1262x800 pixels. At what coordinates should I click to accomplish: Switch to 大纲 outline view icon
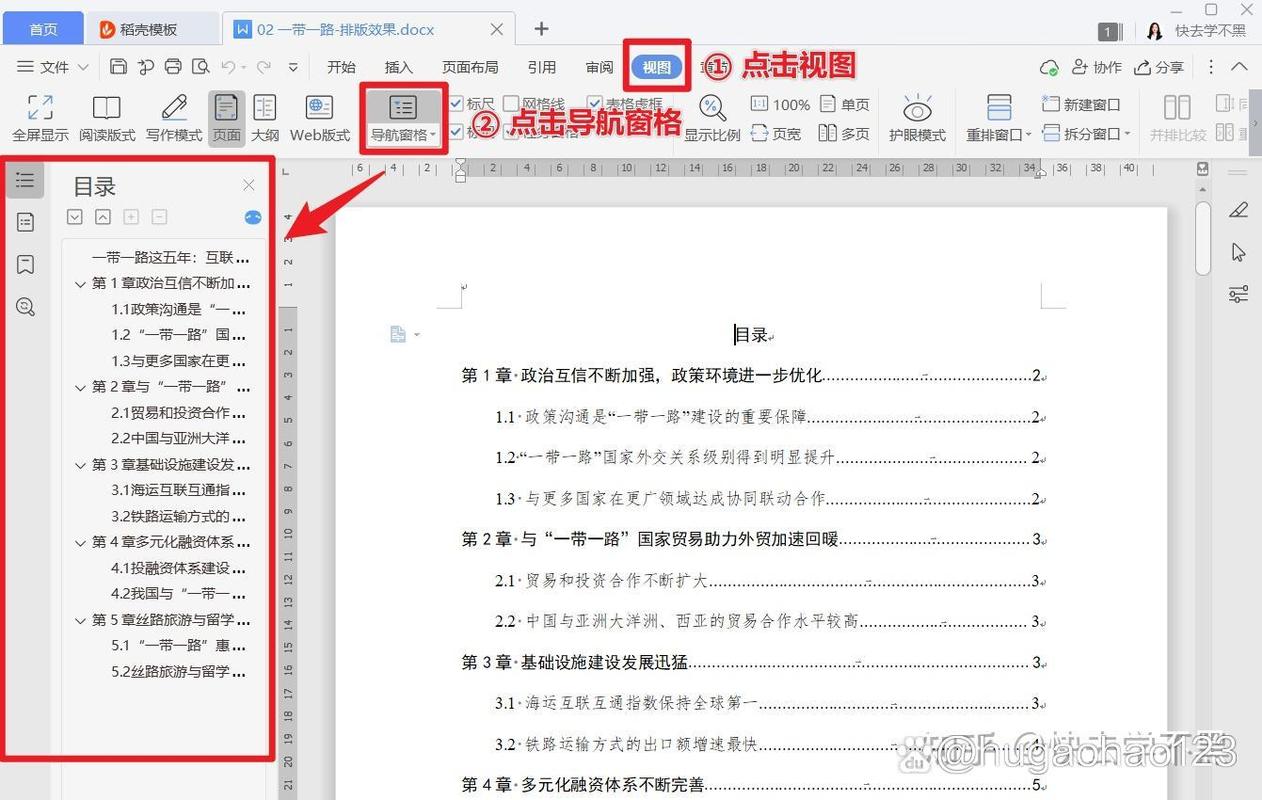point(264,113)
